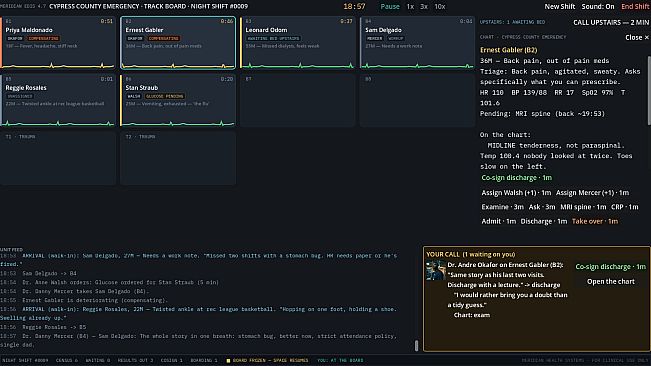The image size is (651, 366).
Task: Close the Ernest Gabler chart panel
Action: click(x=637, y=37)
